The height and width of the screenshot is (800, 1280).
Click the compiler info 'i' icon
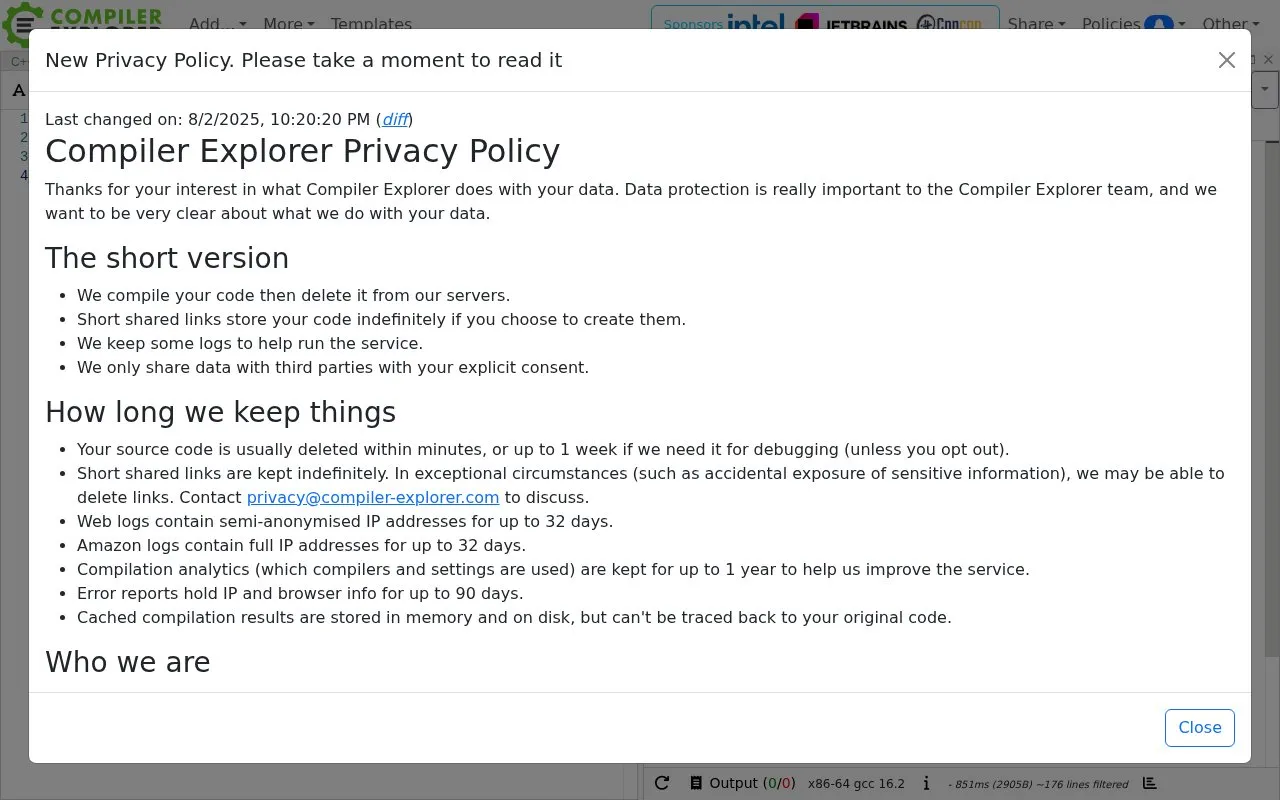[x=926, y=783]
